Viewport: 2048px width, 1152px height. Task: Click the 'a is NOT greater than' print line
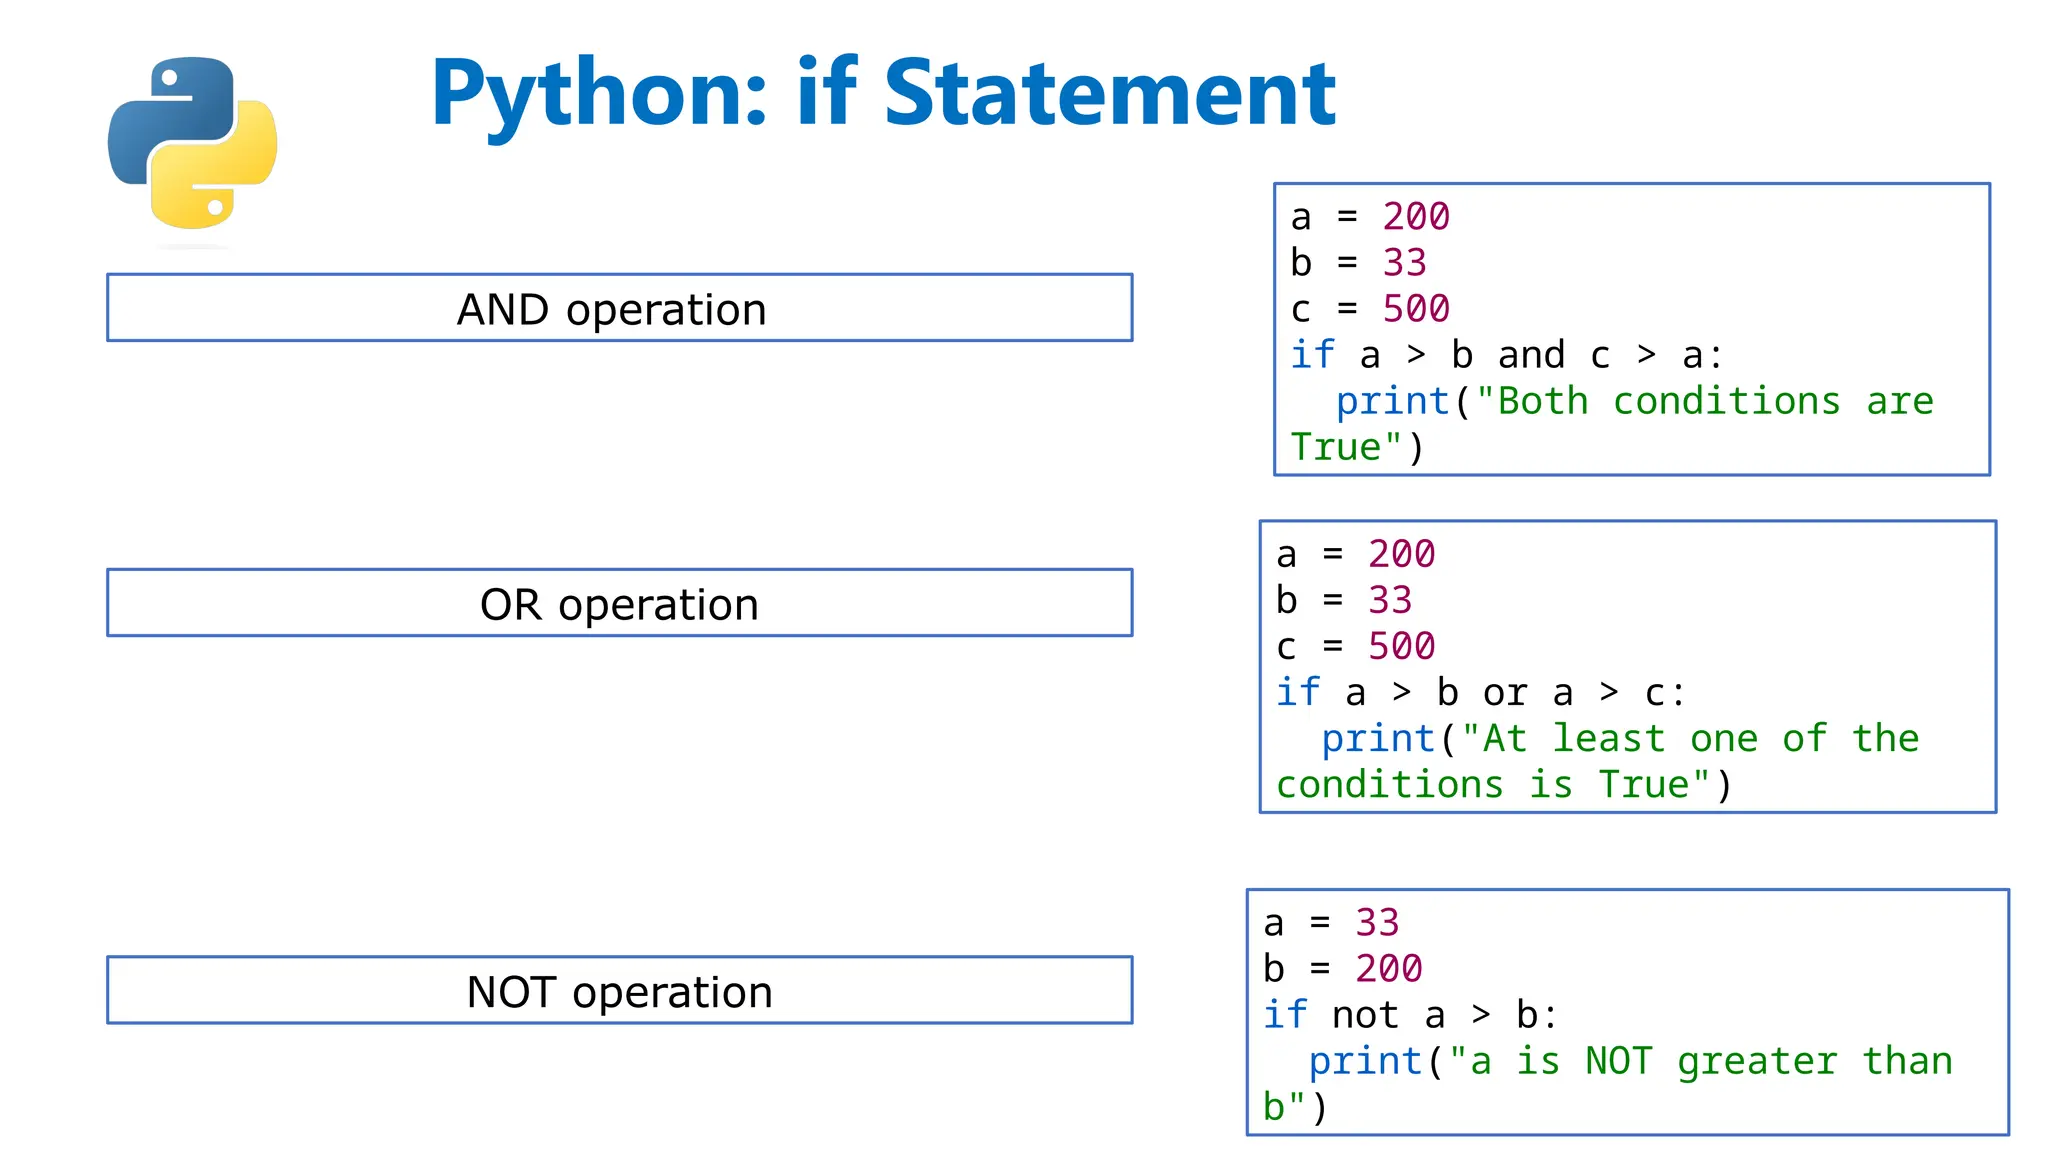(1631, 1061)
